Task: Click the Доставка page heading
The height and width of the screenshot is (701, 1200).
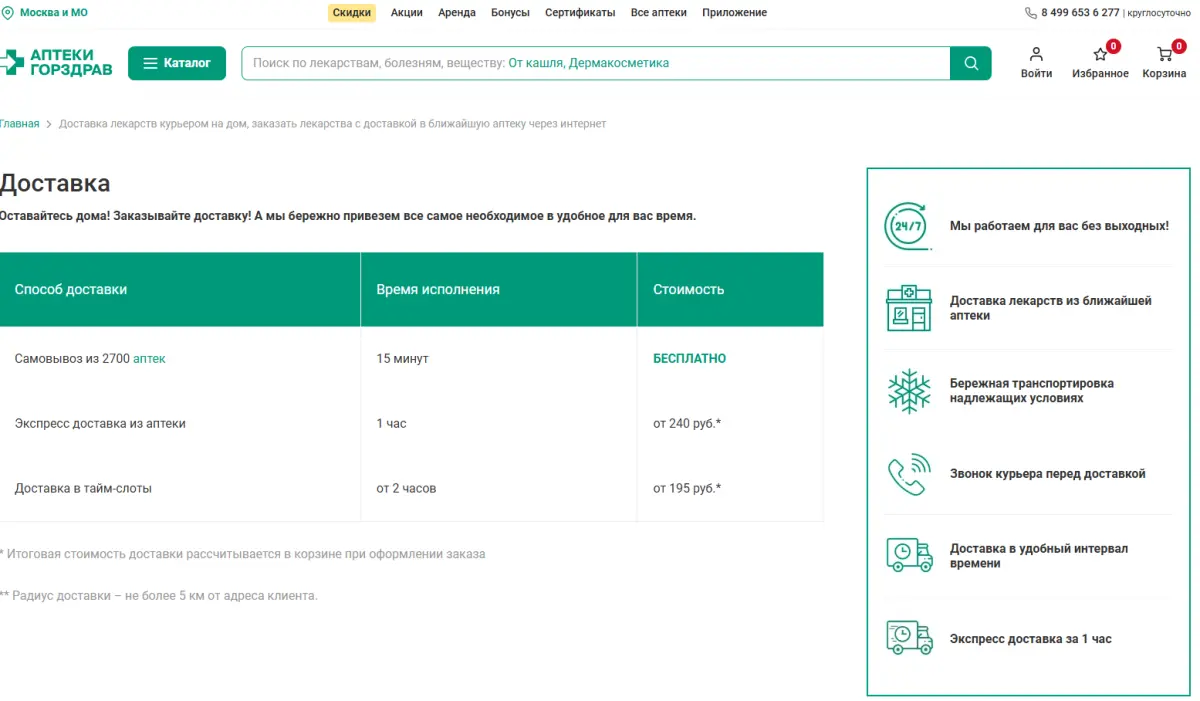Action: tap(55, 183)
